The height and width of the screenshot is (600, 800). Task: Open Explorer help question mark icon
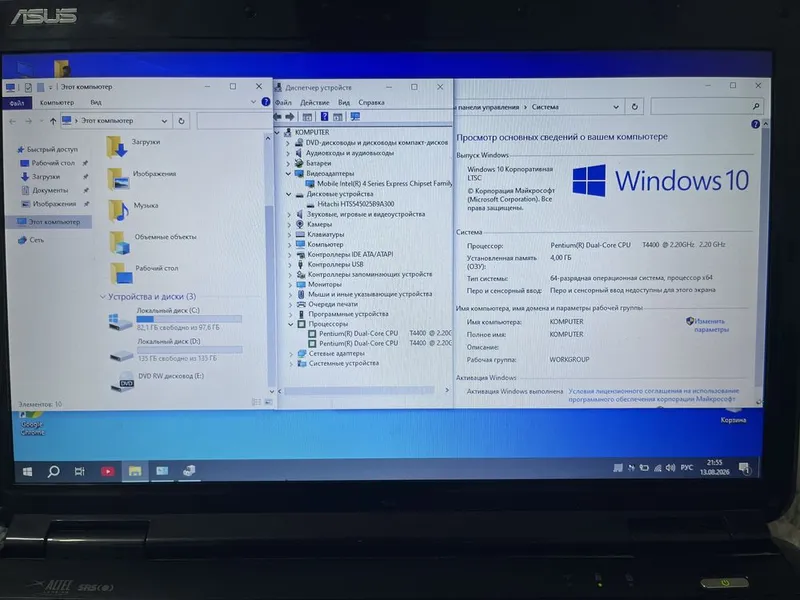[x=266, y=102]
